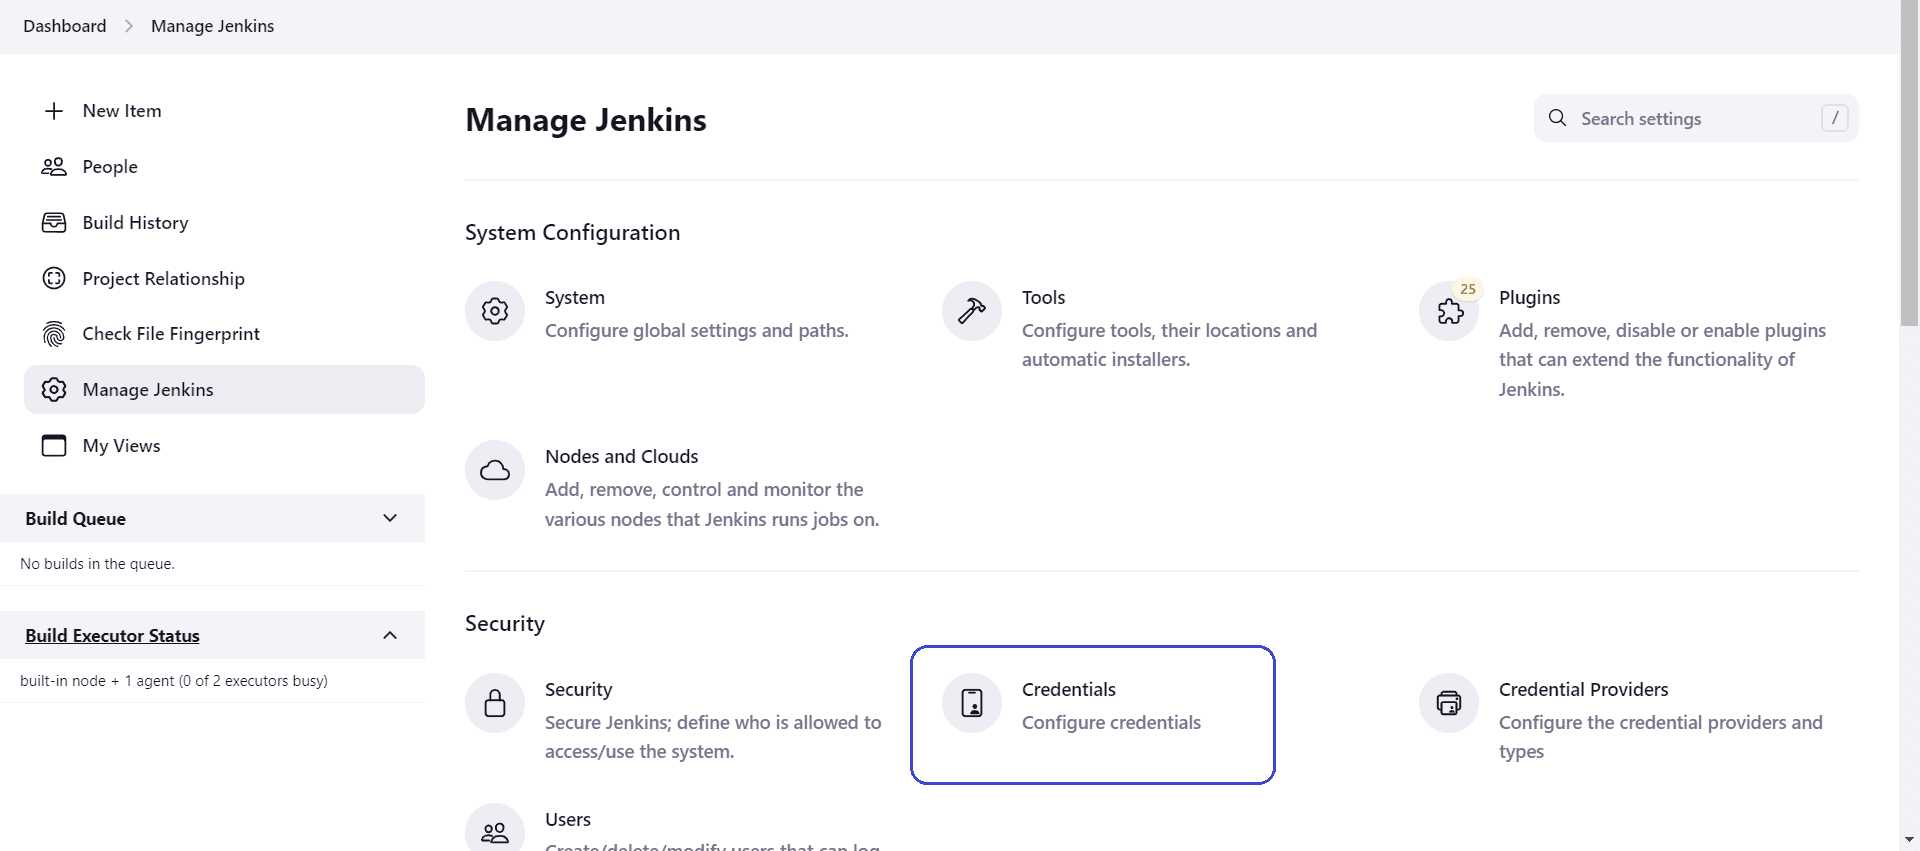Open the Build Executor Status link
The height and width of the screenshot is (851, 1920).
coord(112,636)
